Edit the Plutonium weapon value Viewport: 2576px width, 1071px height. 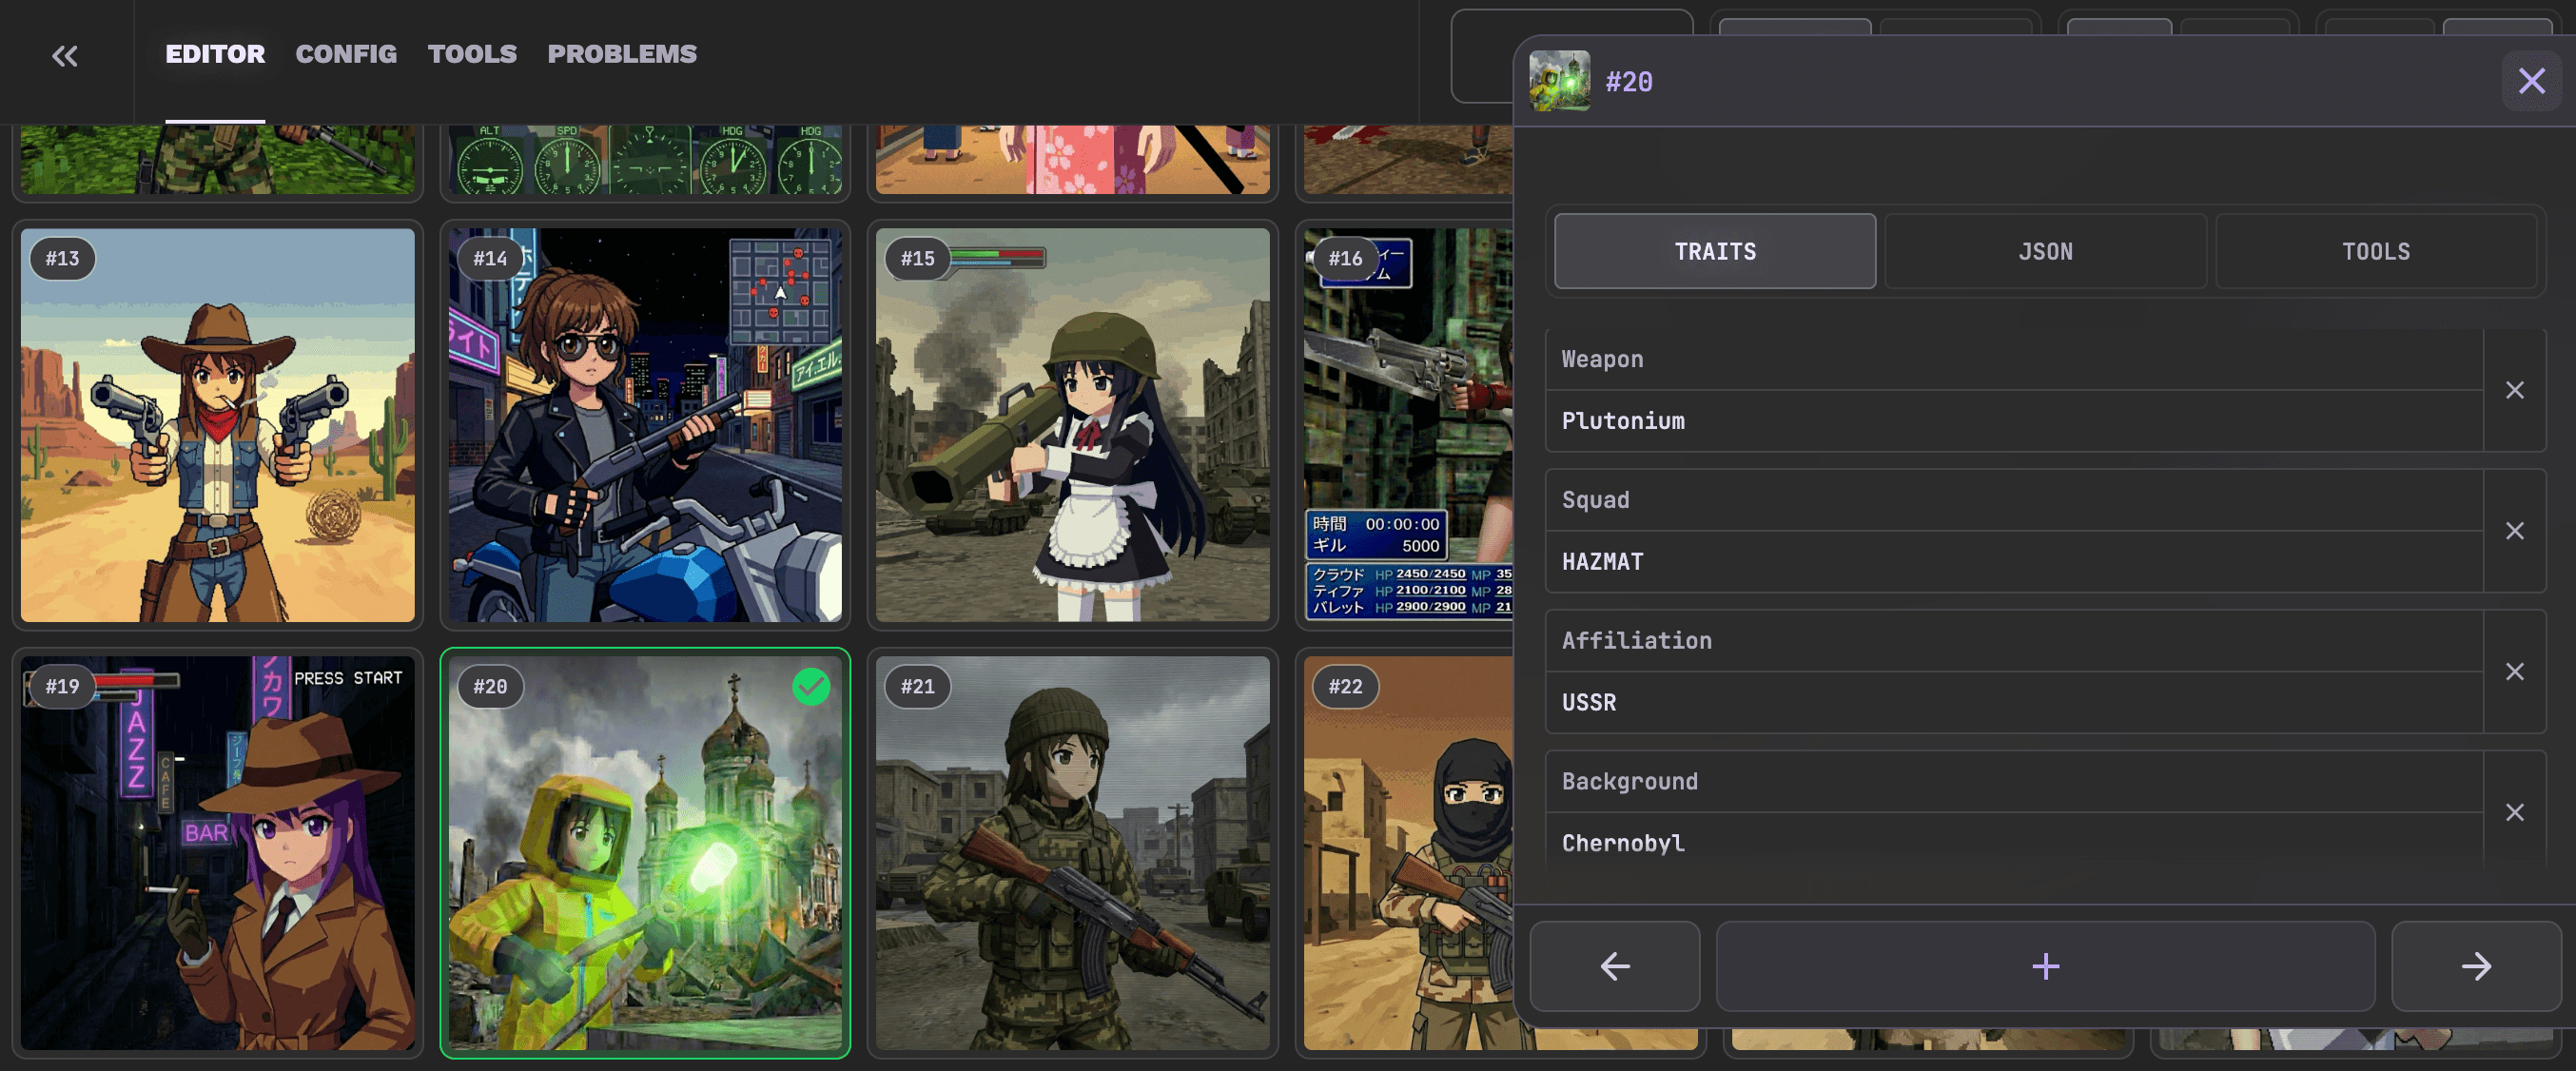[x=2012, y=421]
